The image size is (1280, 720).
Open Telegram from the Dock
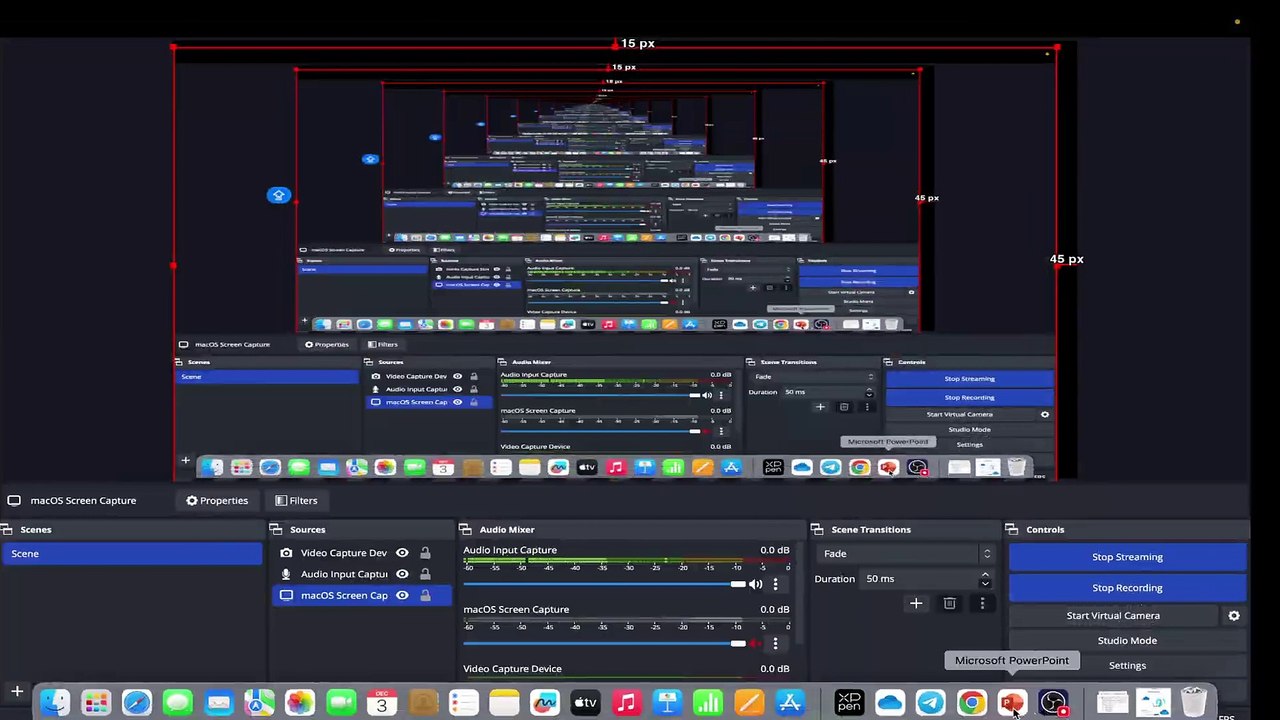pos(930,703)
